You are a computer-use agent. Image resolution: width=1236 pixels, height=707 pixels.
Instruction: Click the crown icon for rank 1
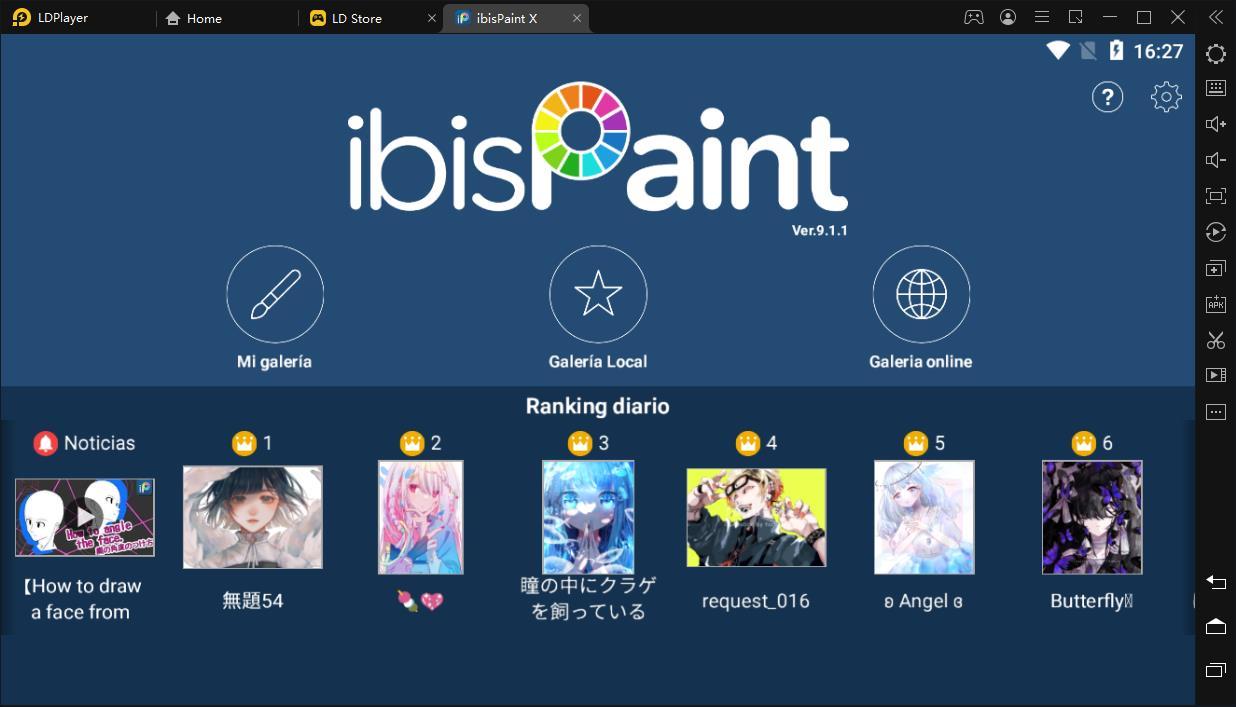point(244,443)
